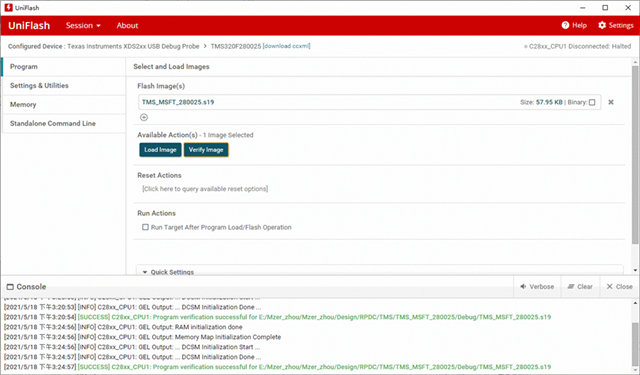Open Standalone Command Line tab
This screenshot has height=375, width=640.
click(64, 123)
